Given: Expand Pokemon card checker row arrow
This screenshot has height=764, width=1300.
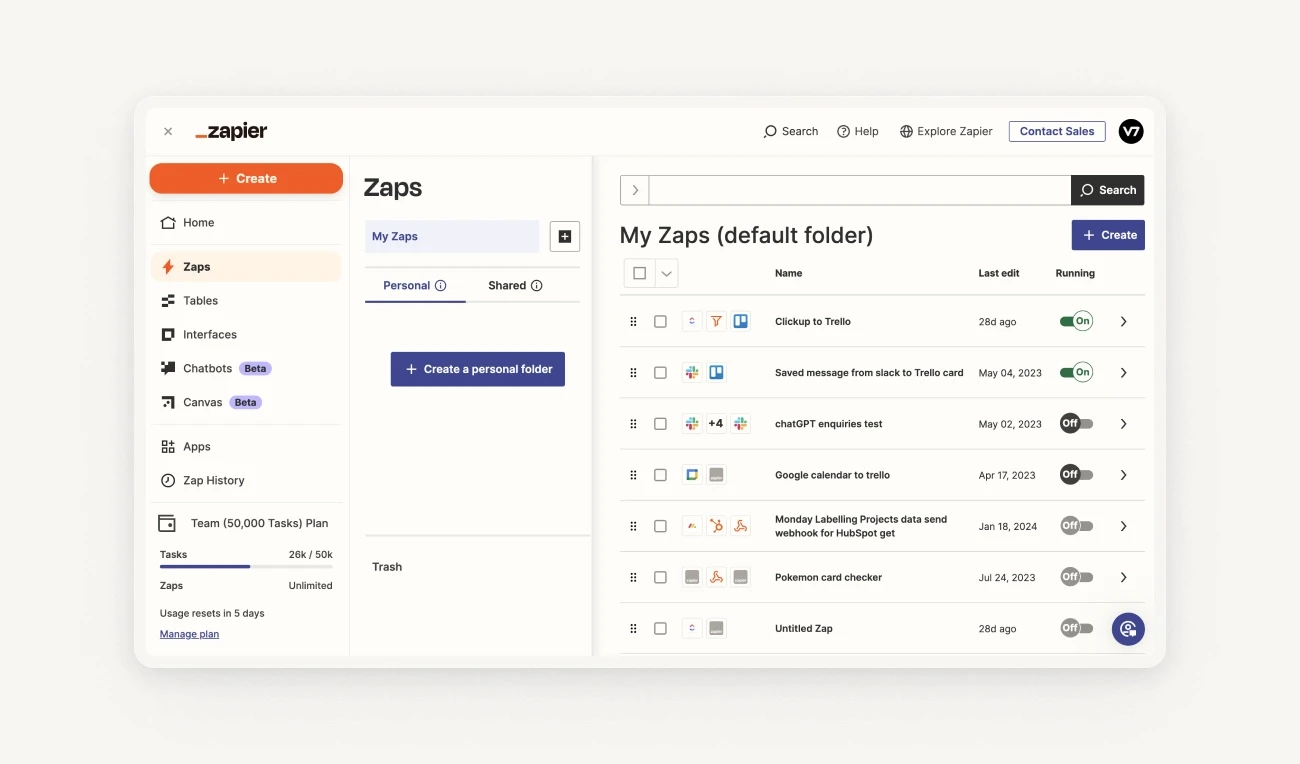Looking at the screenshot, I should [1124, 577].
